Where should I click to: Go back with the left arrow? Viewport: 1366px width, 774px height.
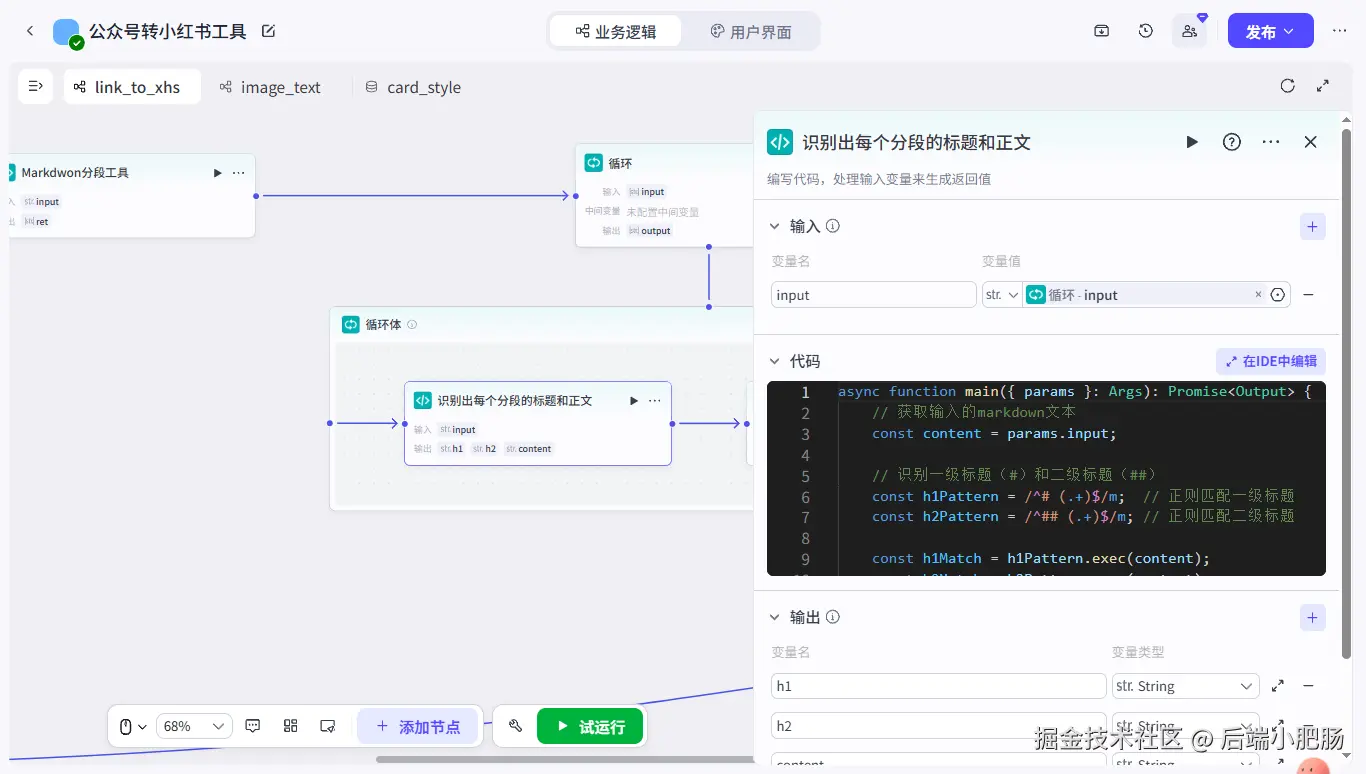pos(30,31)
